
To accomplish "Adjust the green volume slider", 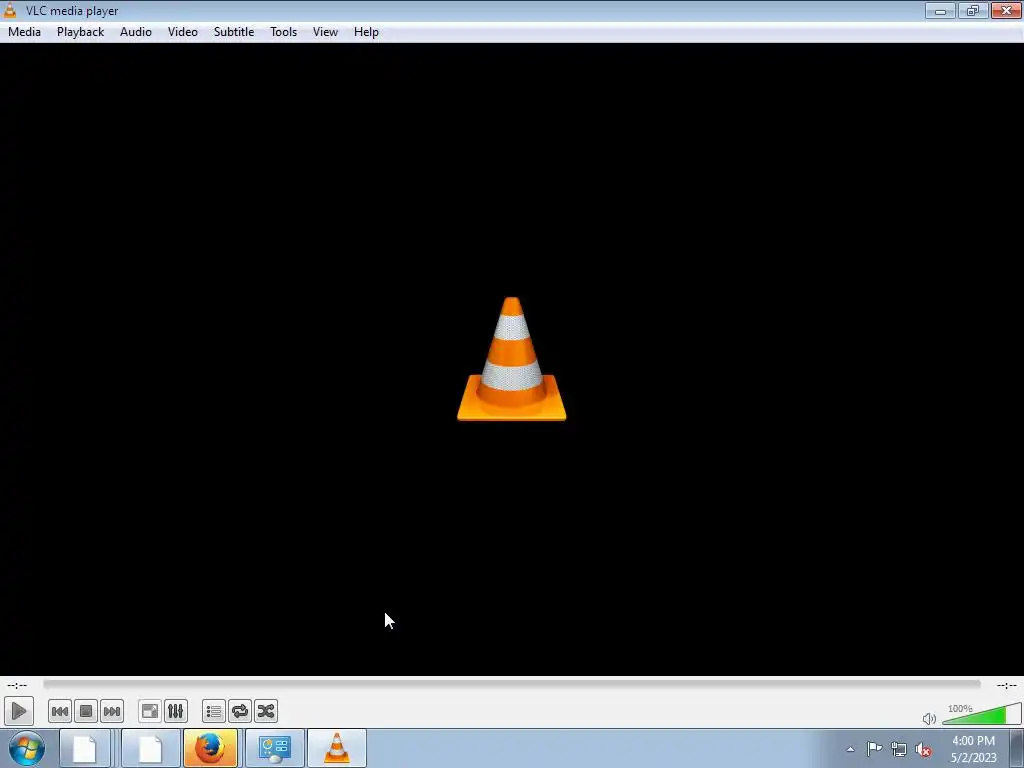I will (982, 714).
